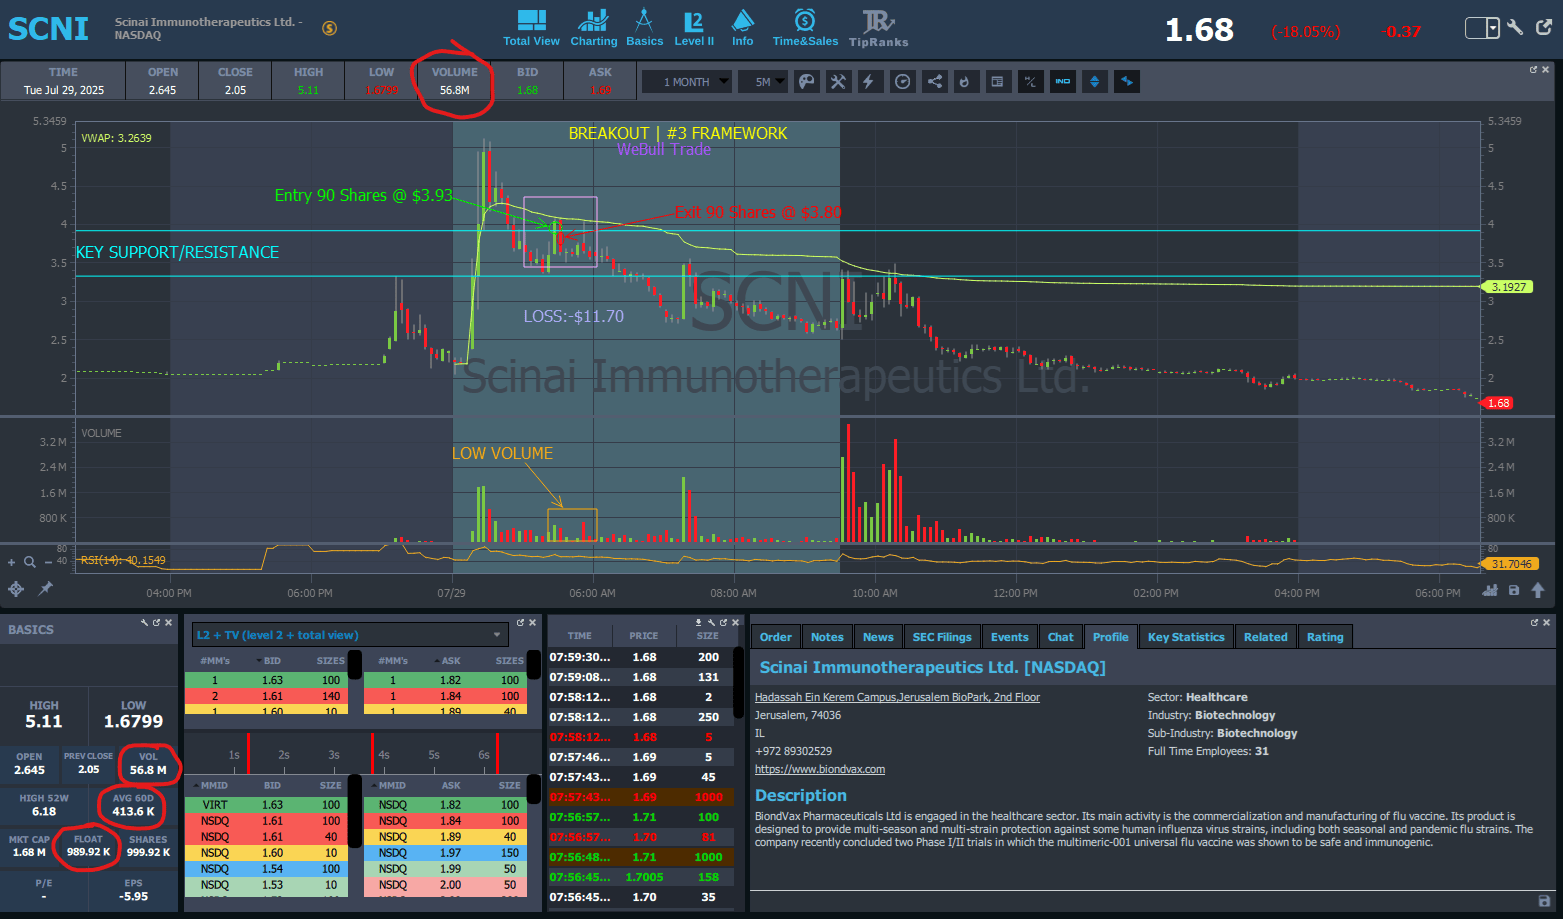
Task: Open the Info layout
Action: click(x=742, y=27)
